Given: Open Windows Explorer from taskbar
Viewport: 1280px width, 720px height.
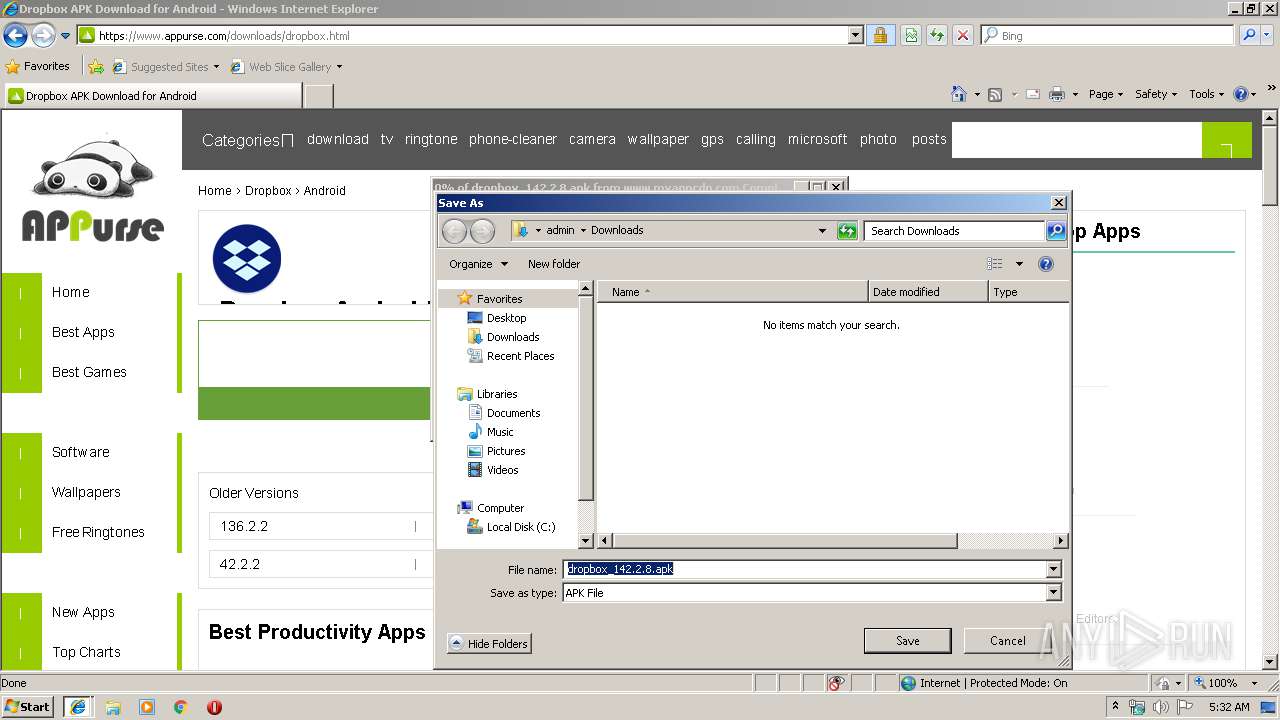Looking at the screenshot, I should click(113, 707).
